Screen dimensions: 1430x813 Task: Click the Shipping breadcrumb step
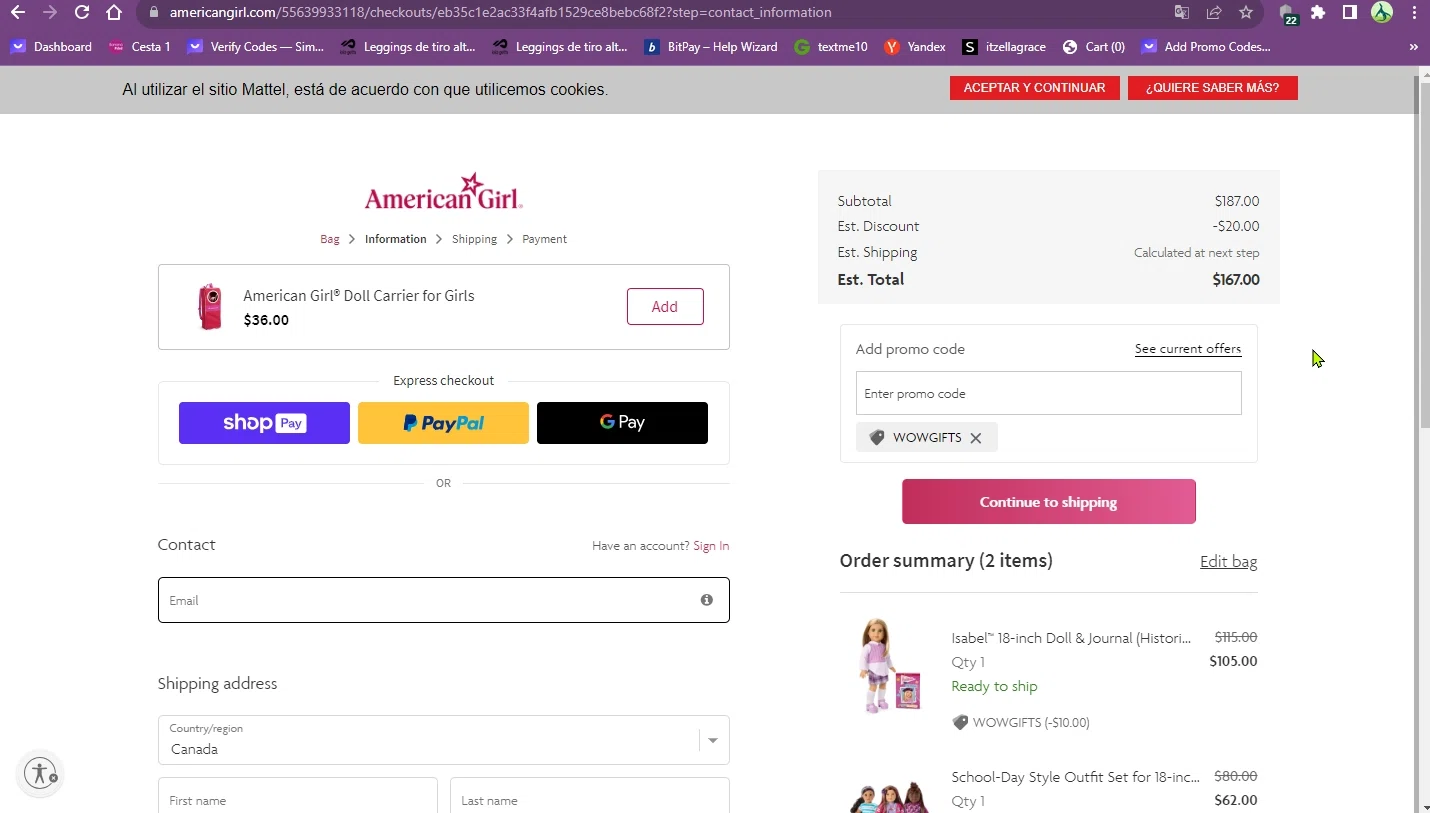pyautogui.click(x=474, y=239)
